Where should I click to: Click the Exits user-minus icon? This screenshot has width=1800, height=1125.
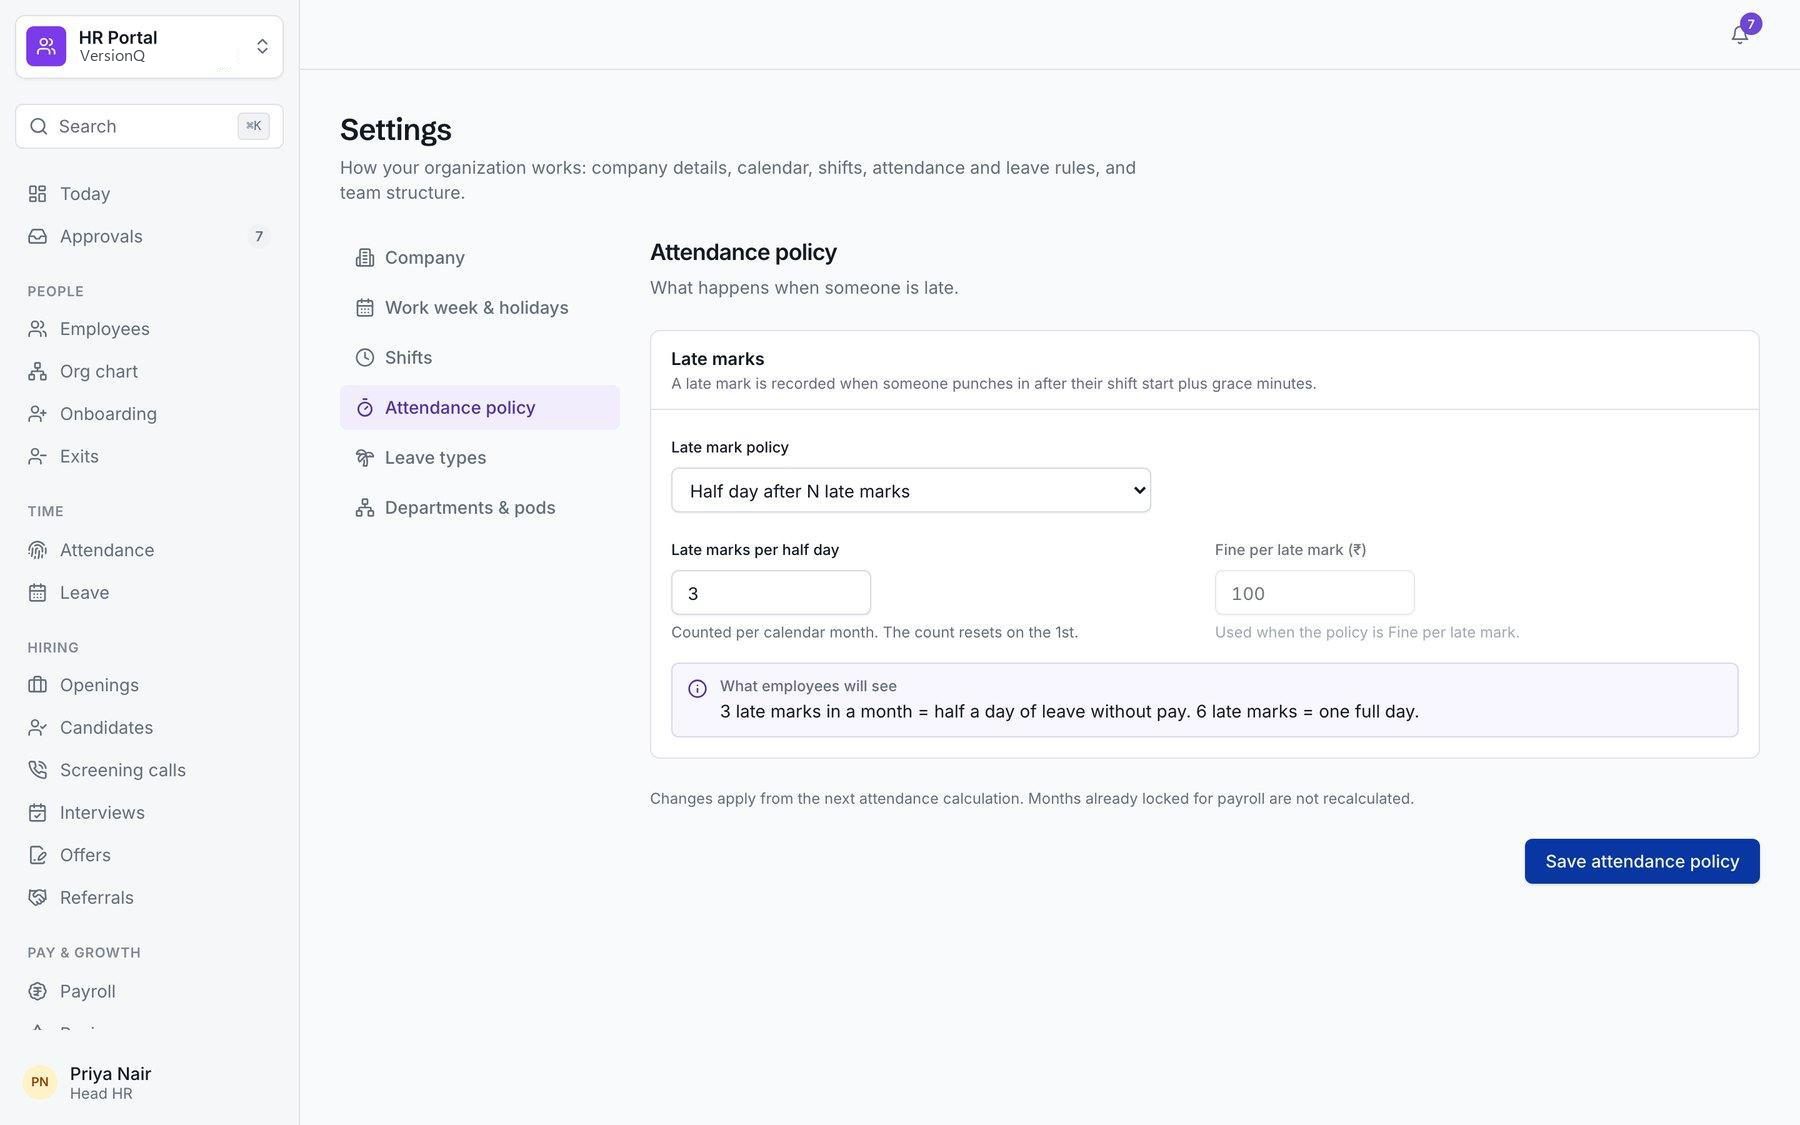point(37,456)
